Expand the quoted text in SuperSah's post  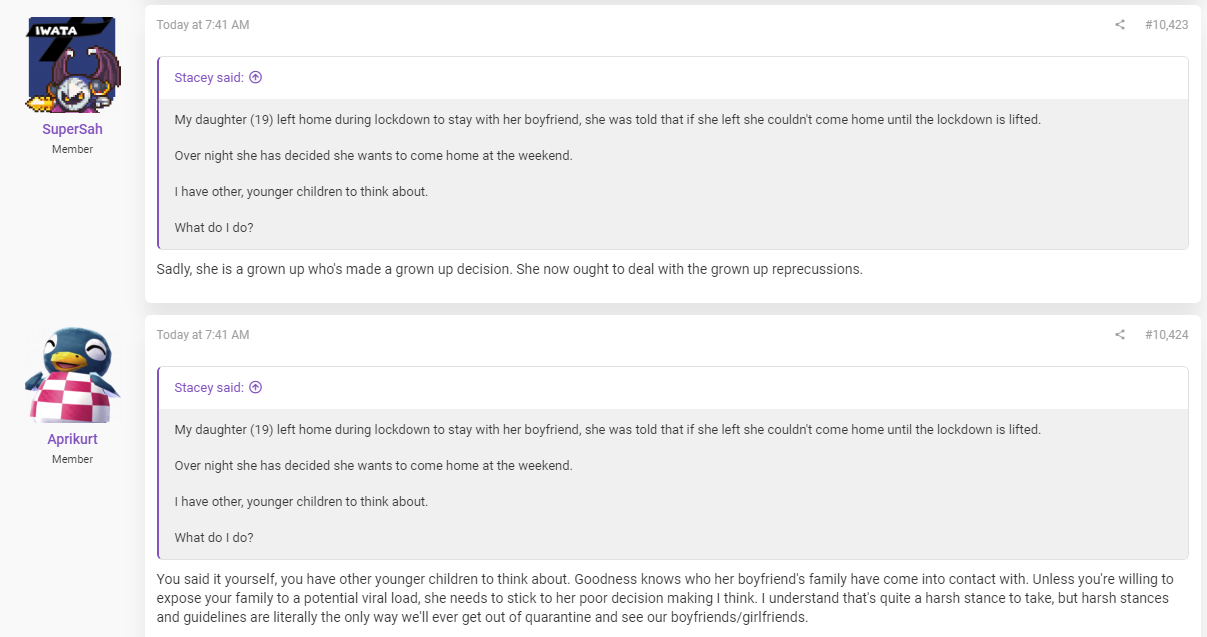pos(673,174)
